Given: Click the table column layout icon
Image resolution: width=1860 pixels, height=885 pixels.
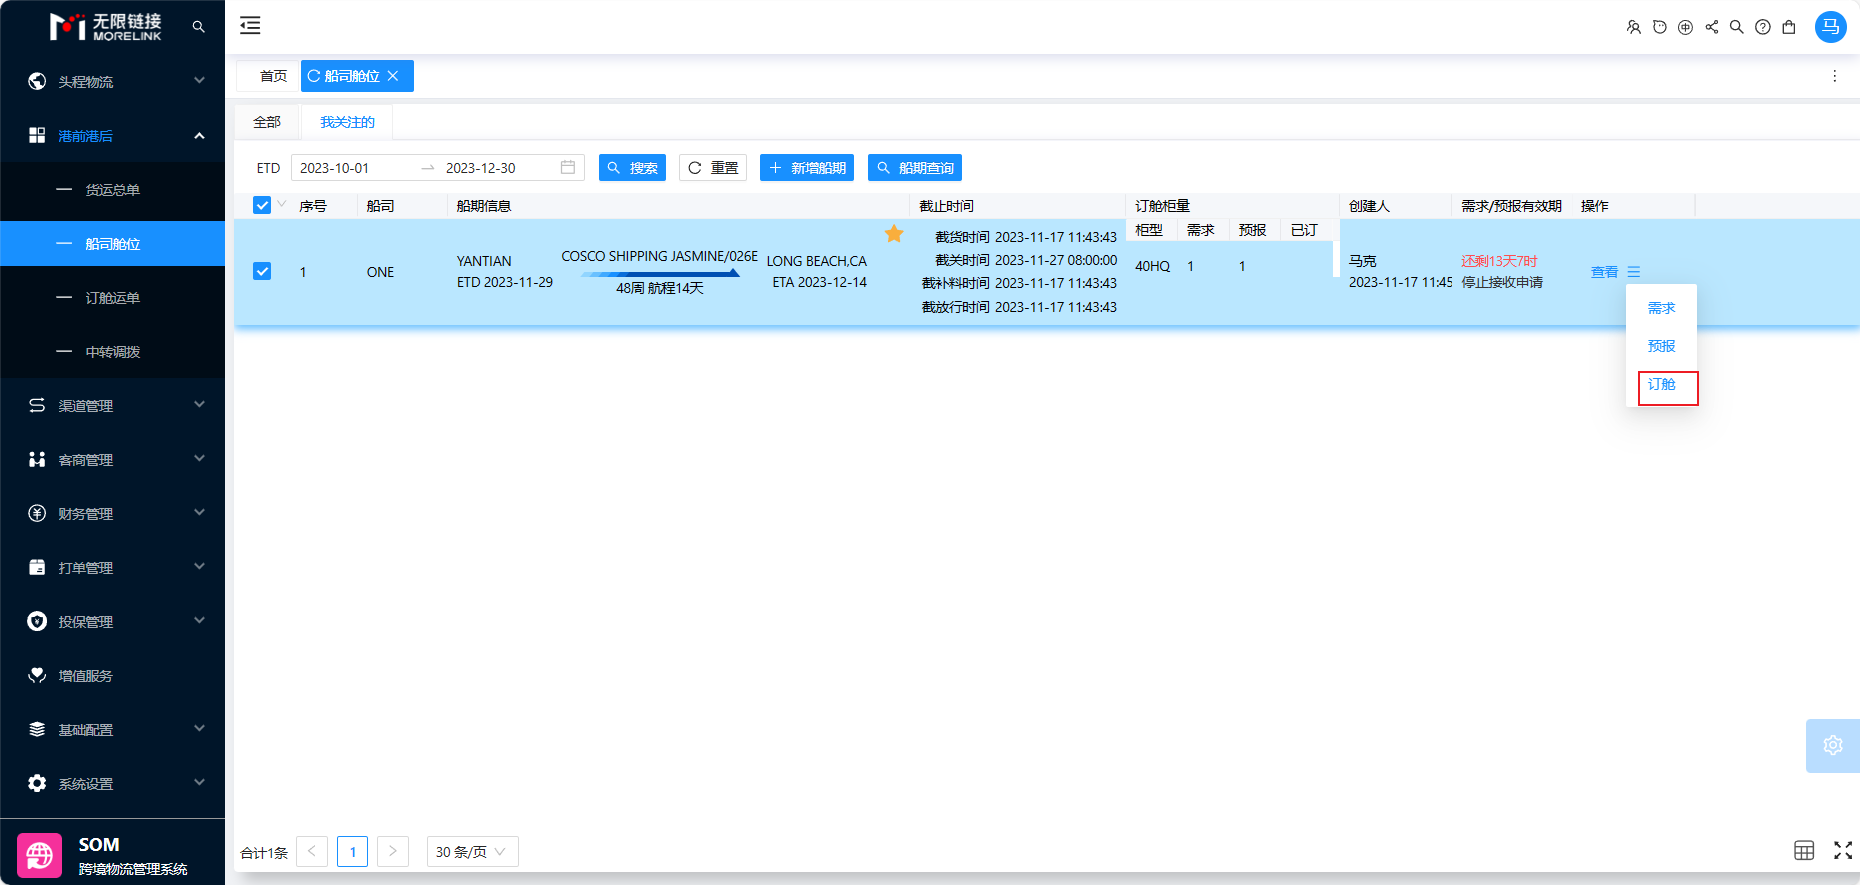Looking at the screenshot, I should click(x=1804, y=850).
